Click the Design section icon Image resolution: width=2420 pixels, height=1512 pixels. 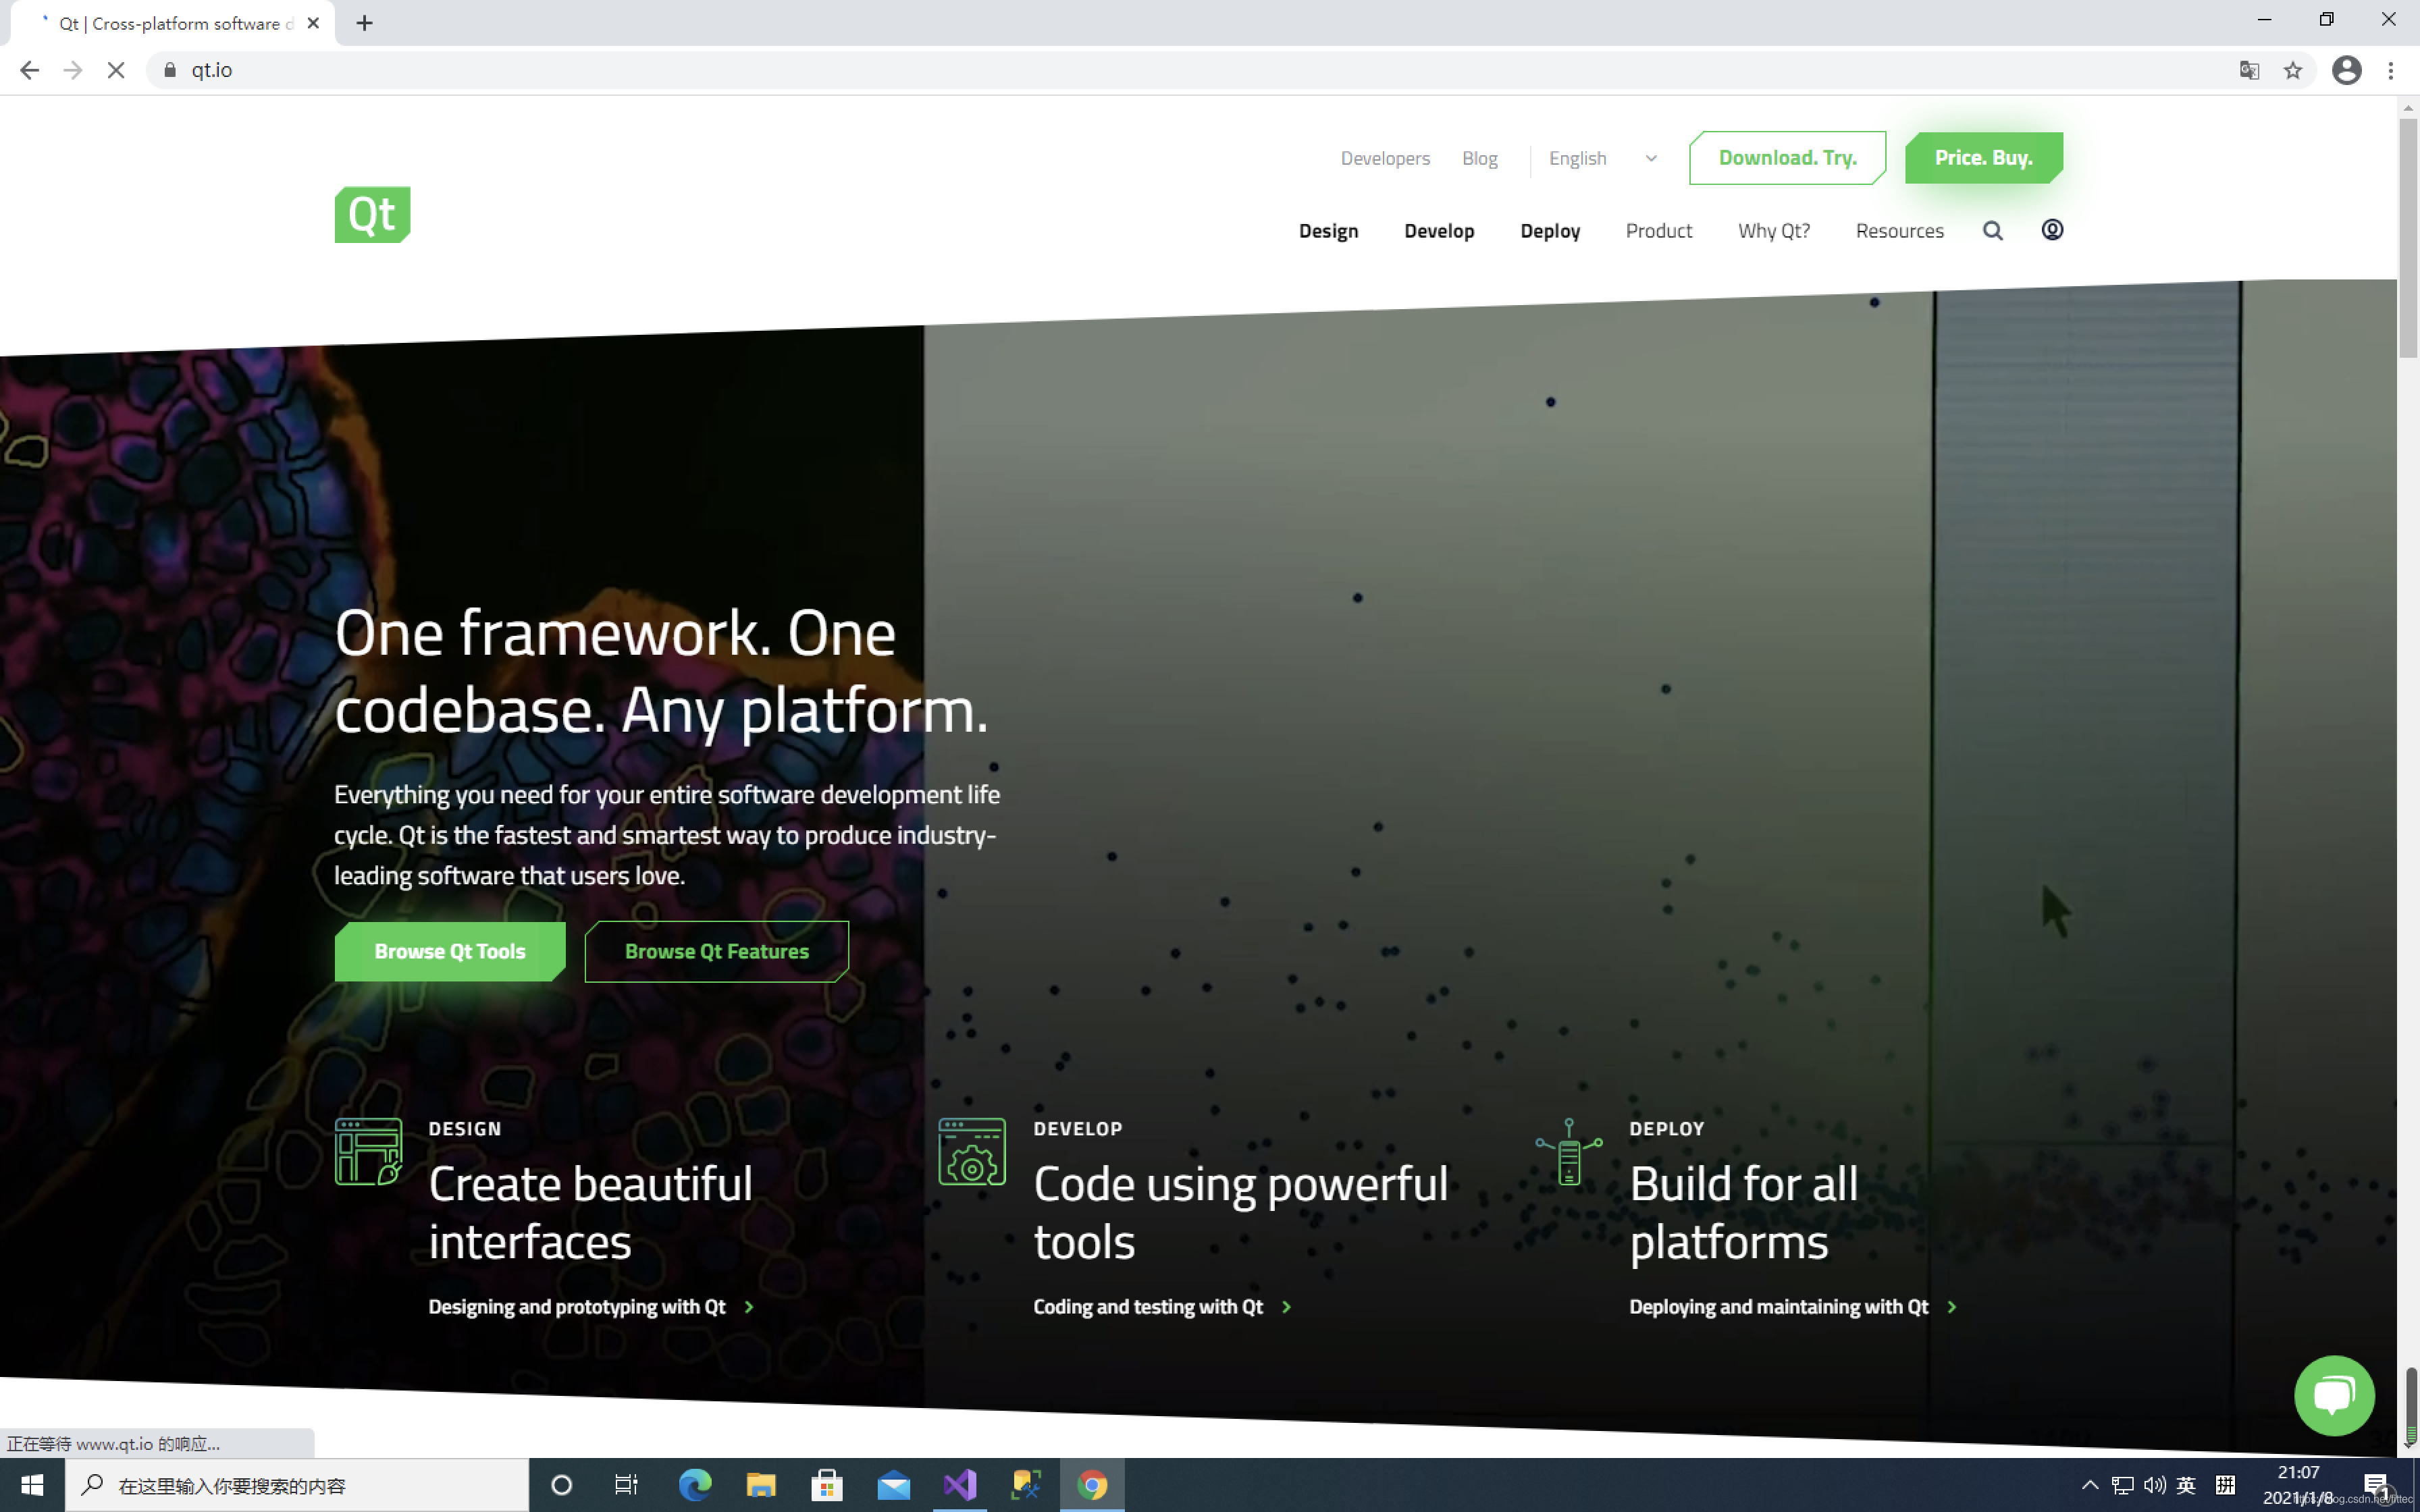[368, 1151]
